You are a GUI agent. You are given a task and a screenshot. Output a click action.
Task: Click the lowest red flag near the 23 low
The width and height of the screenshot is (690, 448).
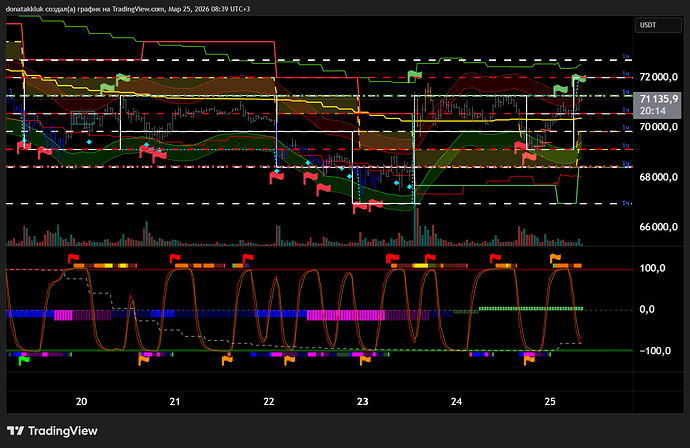360,206
